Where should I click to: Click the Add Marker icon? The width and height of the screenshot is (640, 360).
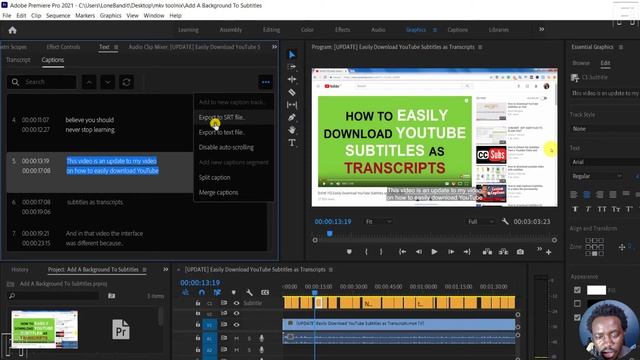pos(349,252)
